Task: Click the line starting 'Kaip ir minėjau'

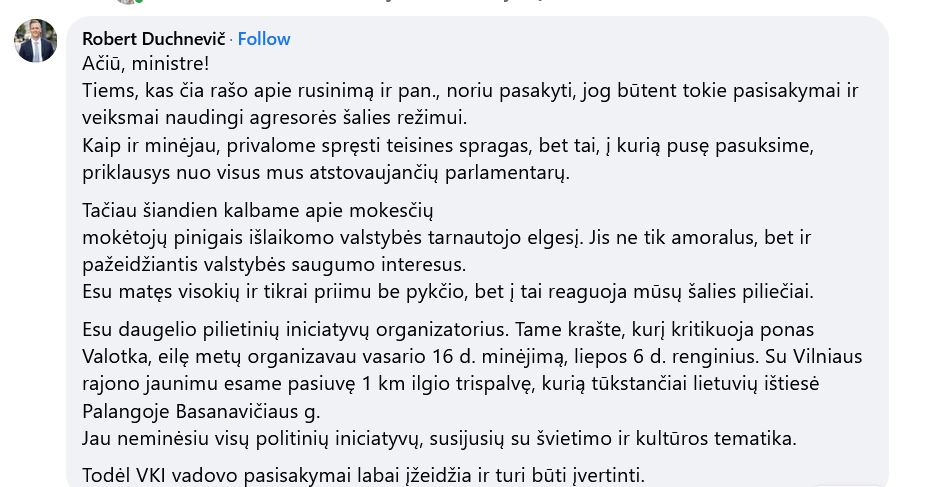Action: (448, 146)
